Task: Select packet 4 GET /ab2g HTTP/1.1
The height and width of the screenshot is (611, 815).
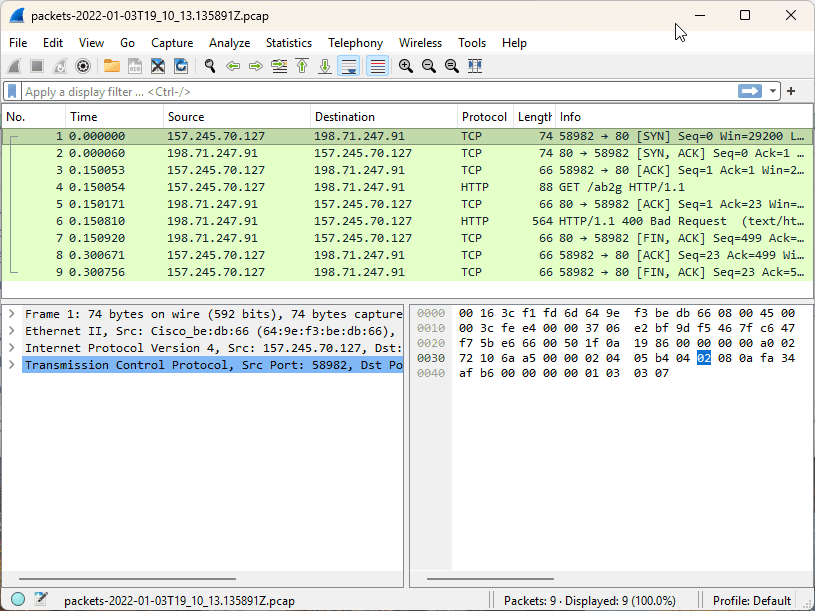Action: pos(407,187)
